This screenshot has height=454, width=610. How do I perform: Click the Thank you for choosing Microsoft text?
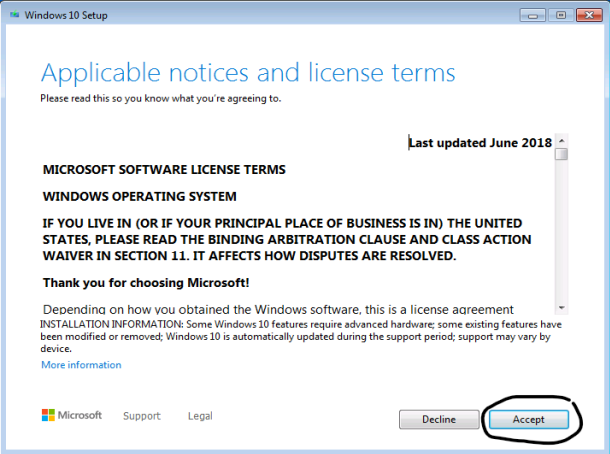146,283
